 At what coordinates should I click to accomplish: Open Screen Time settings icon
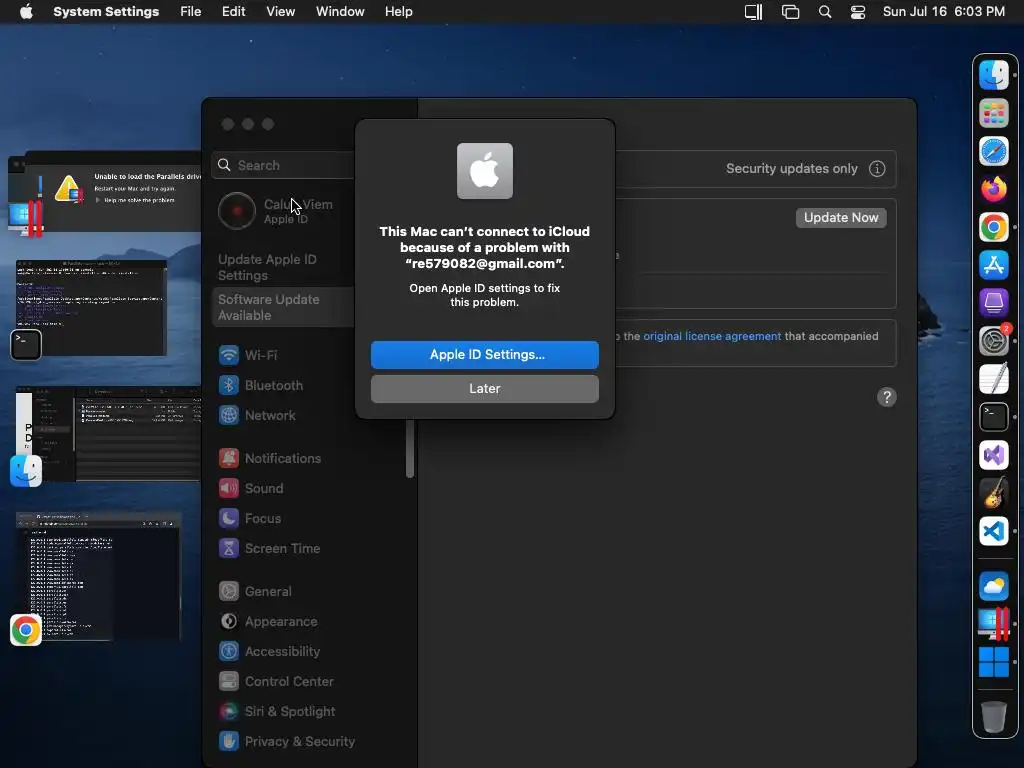[x=229, y=549]
